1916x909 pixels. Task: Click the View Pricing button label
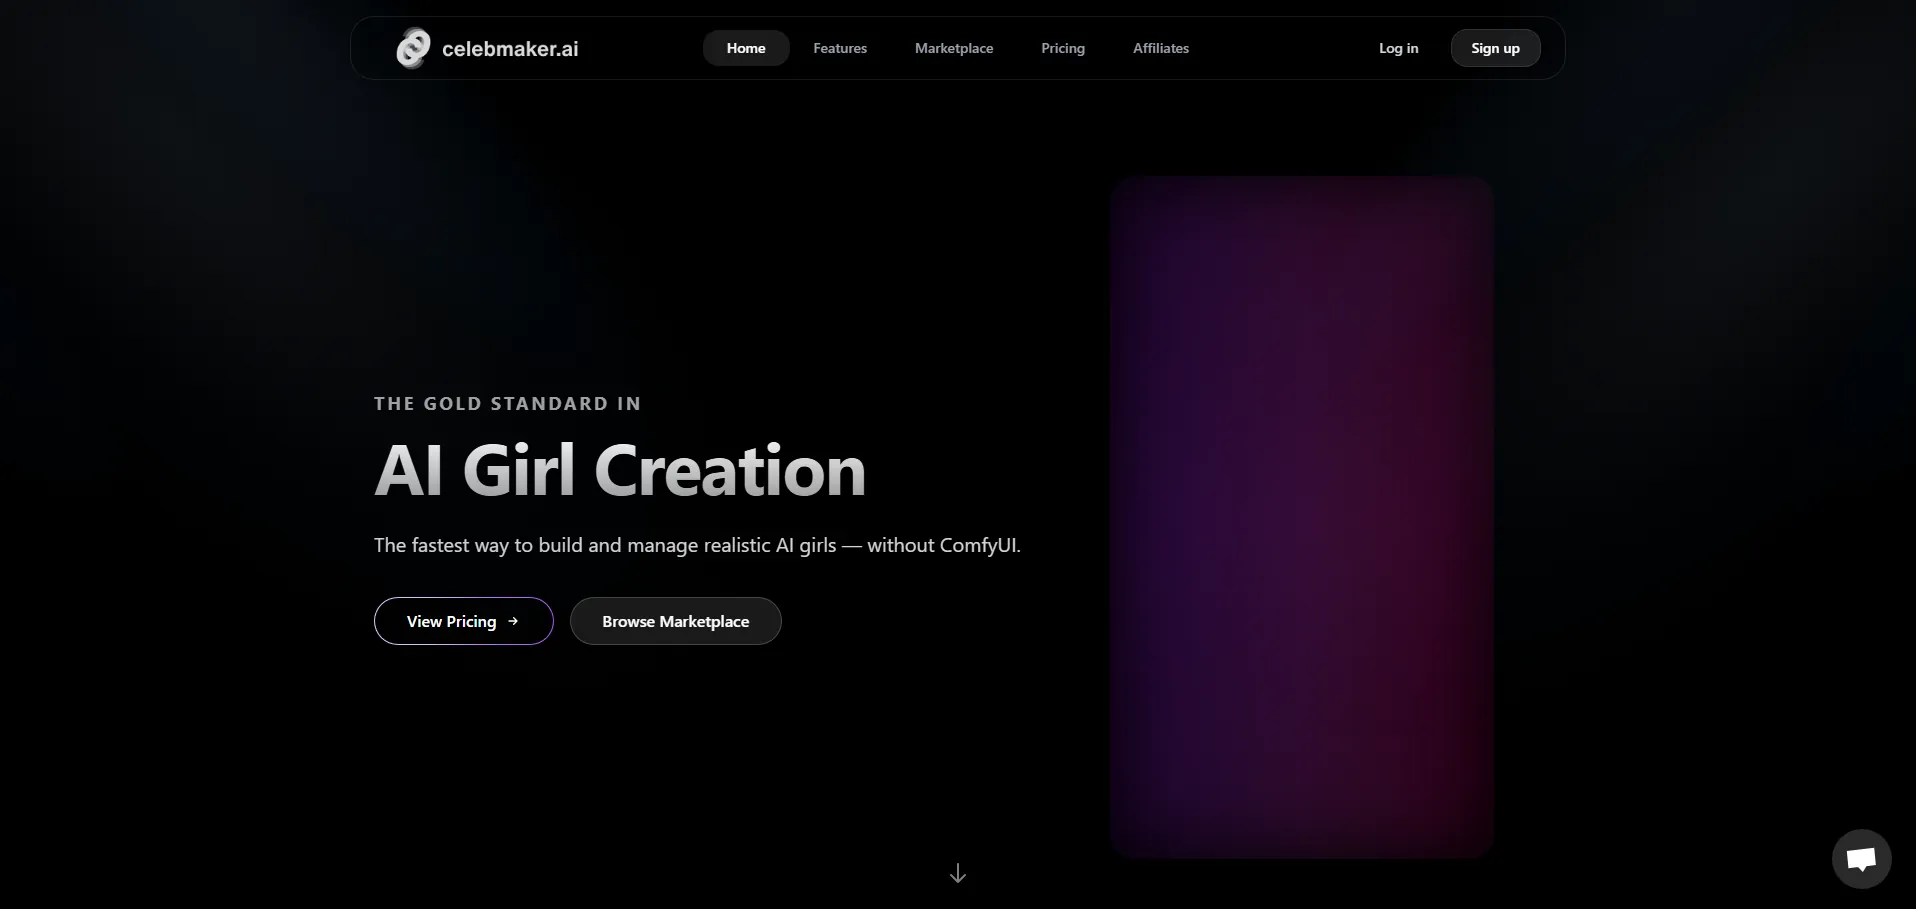click(x=451, y=621)
